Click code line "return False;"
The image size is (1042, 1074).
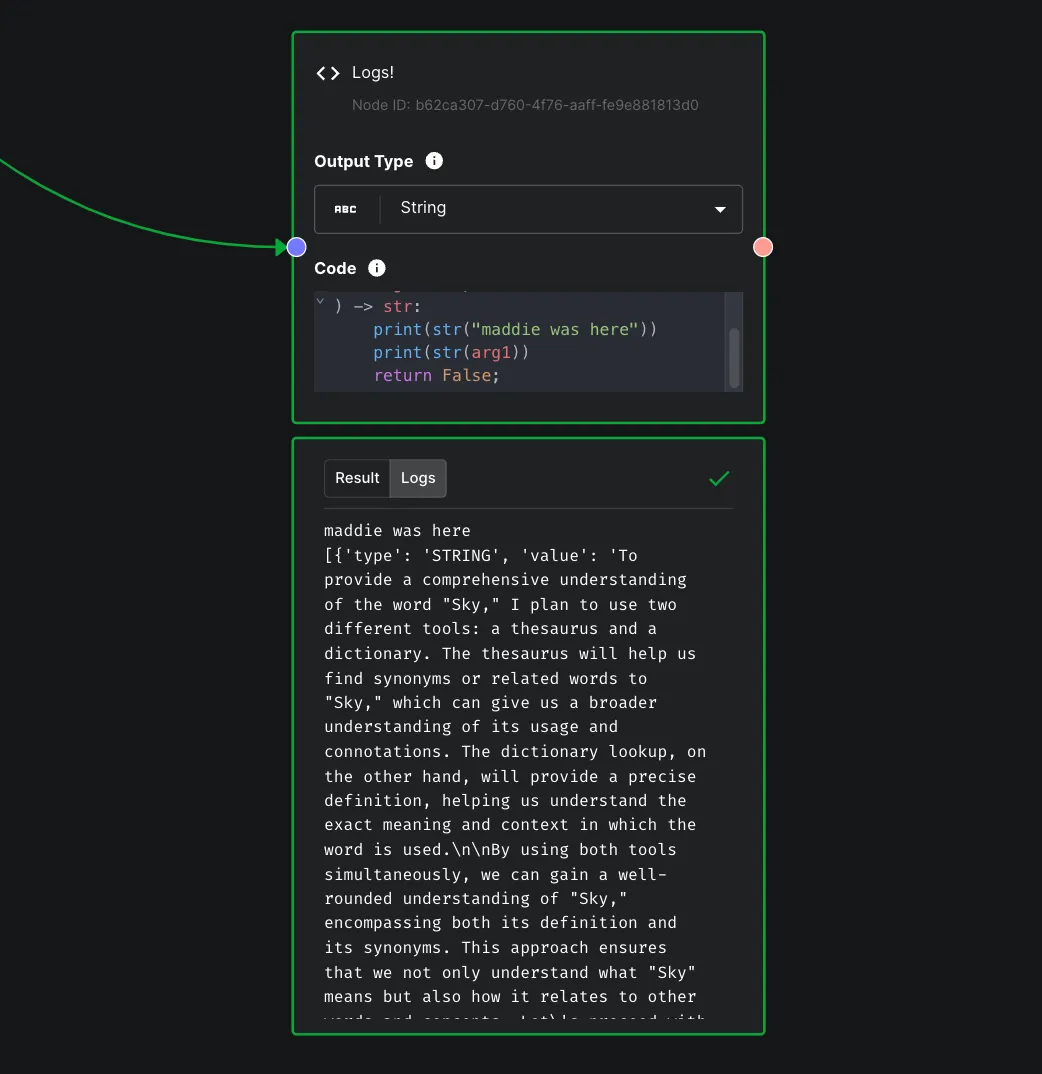pyautogui.click(x=436, y=375)
